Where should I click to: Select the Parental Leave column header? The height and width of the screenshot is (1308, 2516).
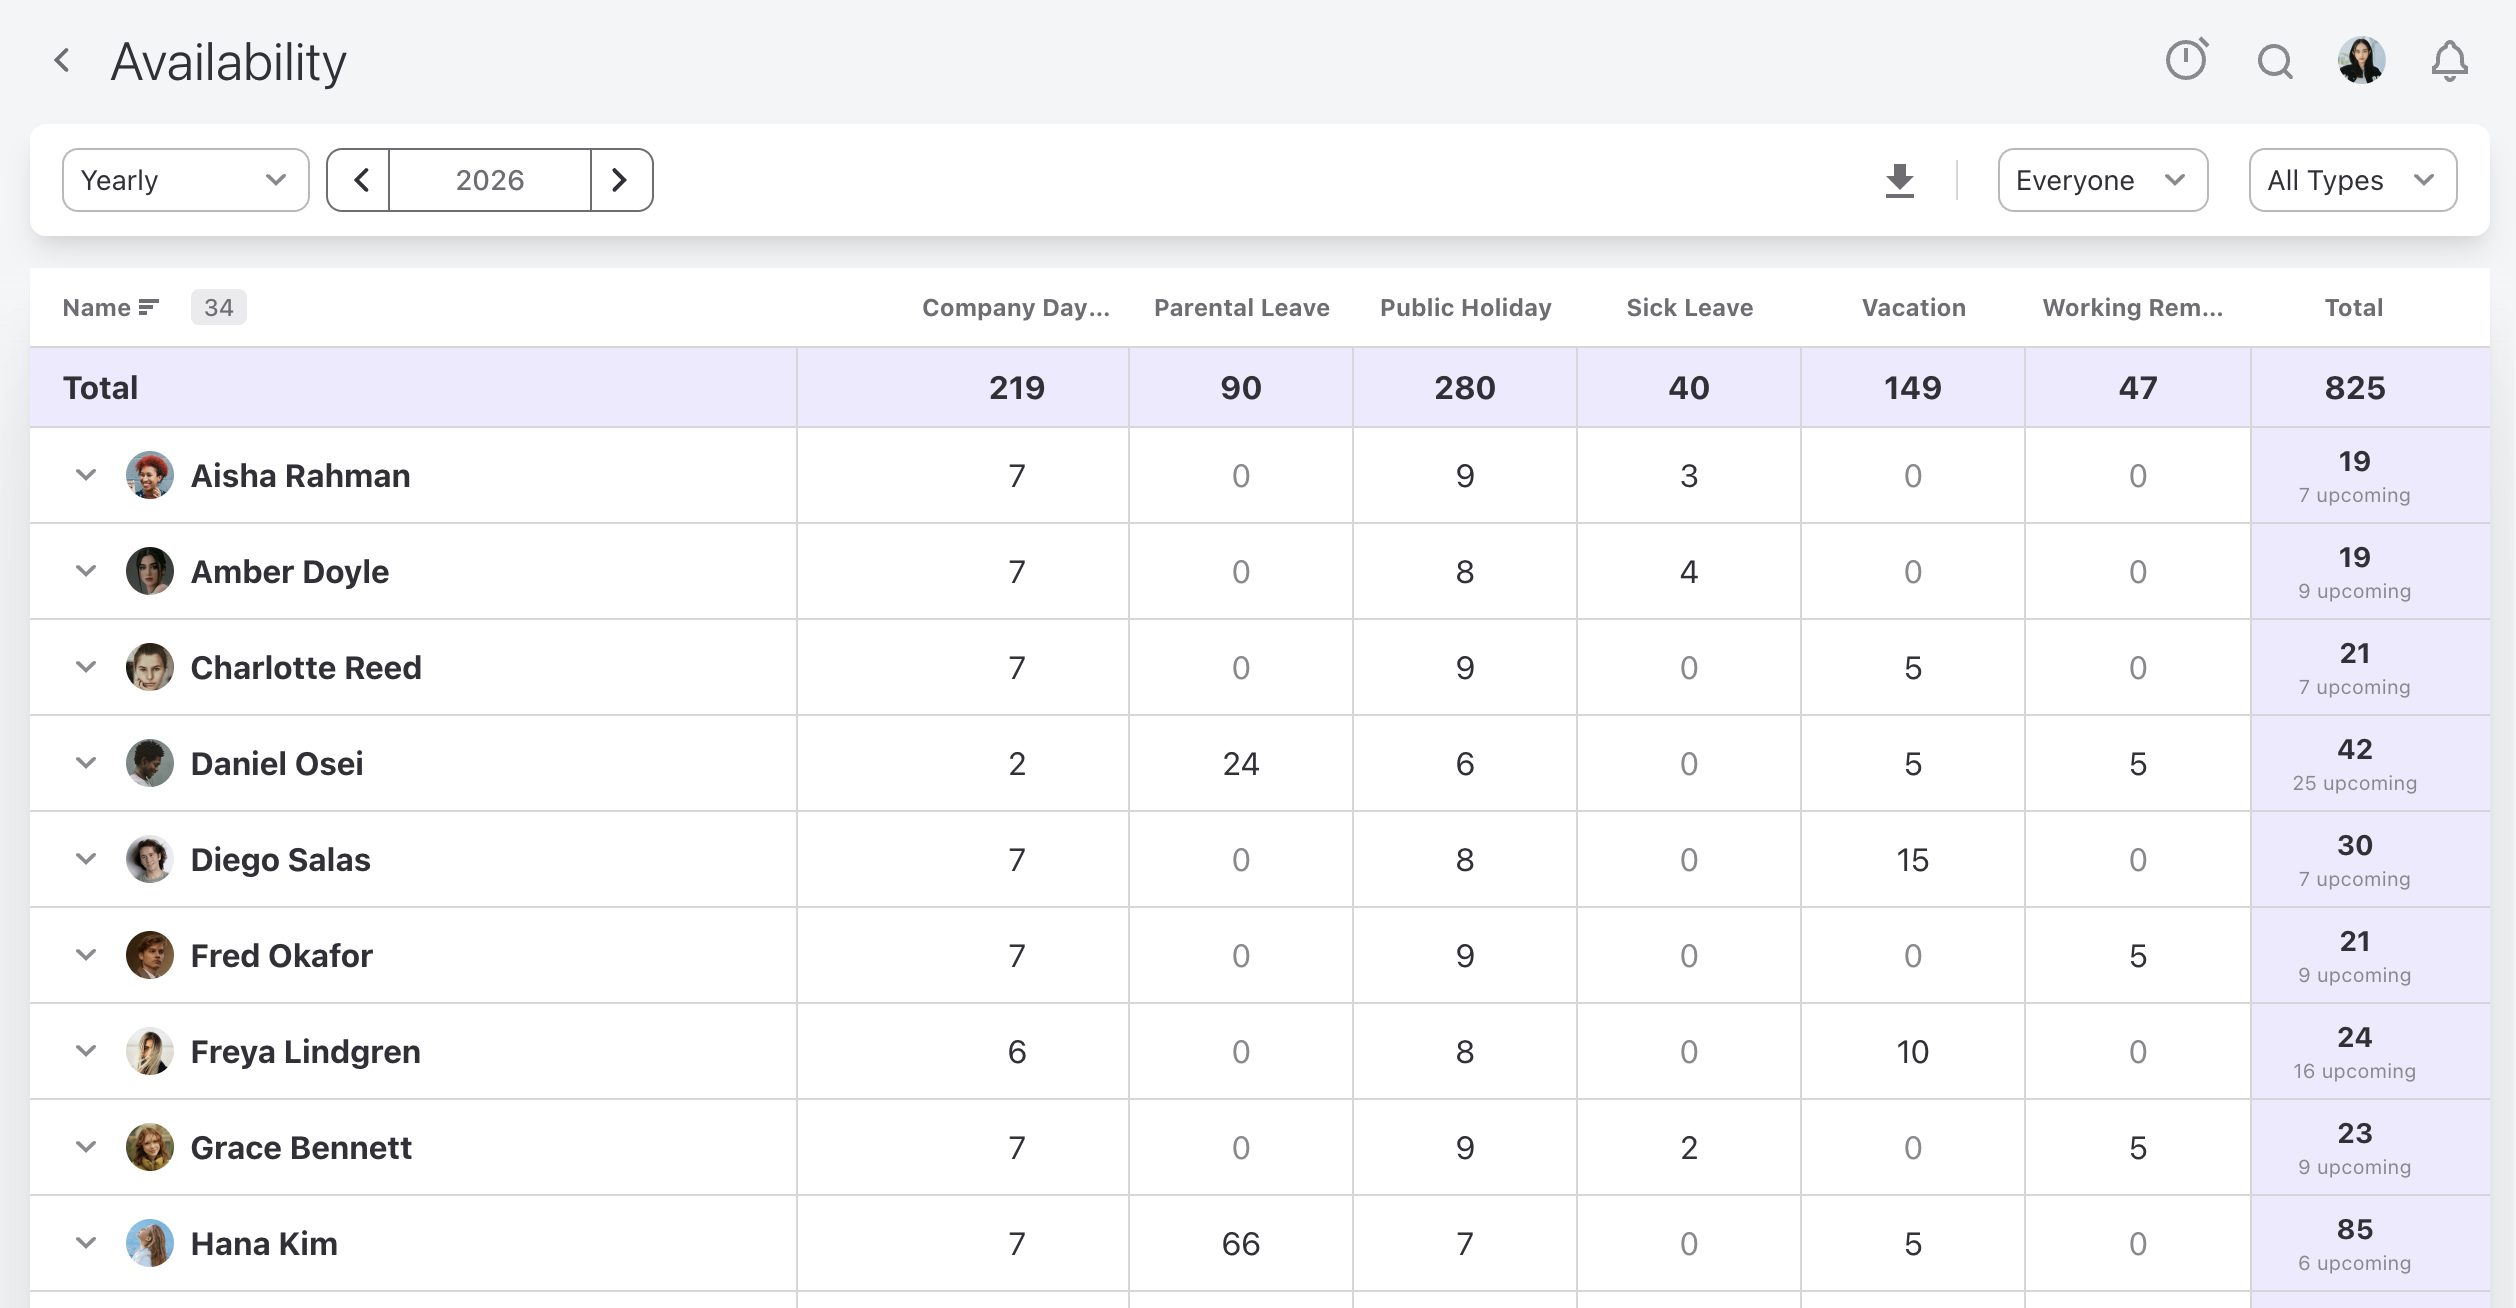(x=1241, y=308)
